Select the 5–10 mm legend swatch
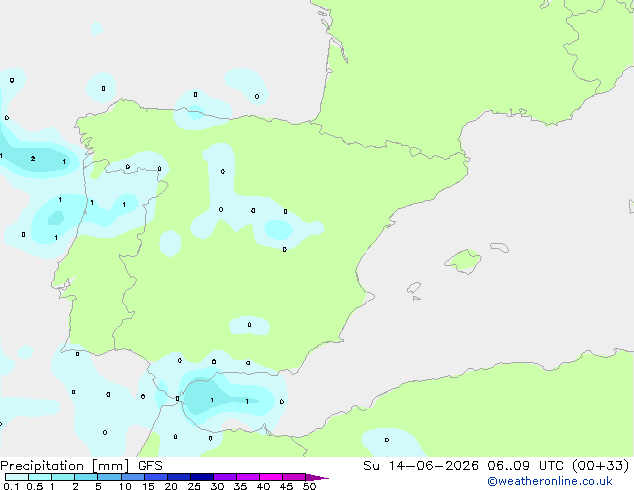 point(109,477)
